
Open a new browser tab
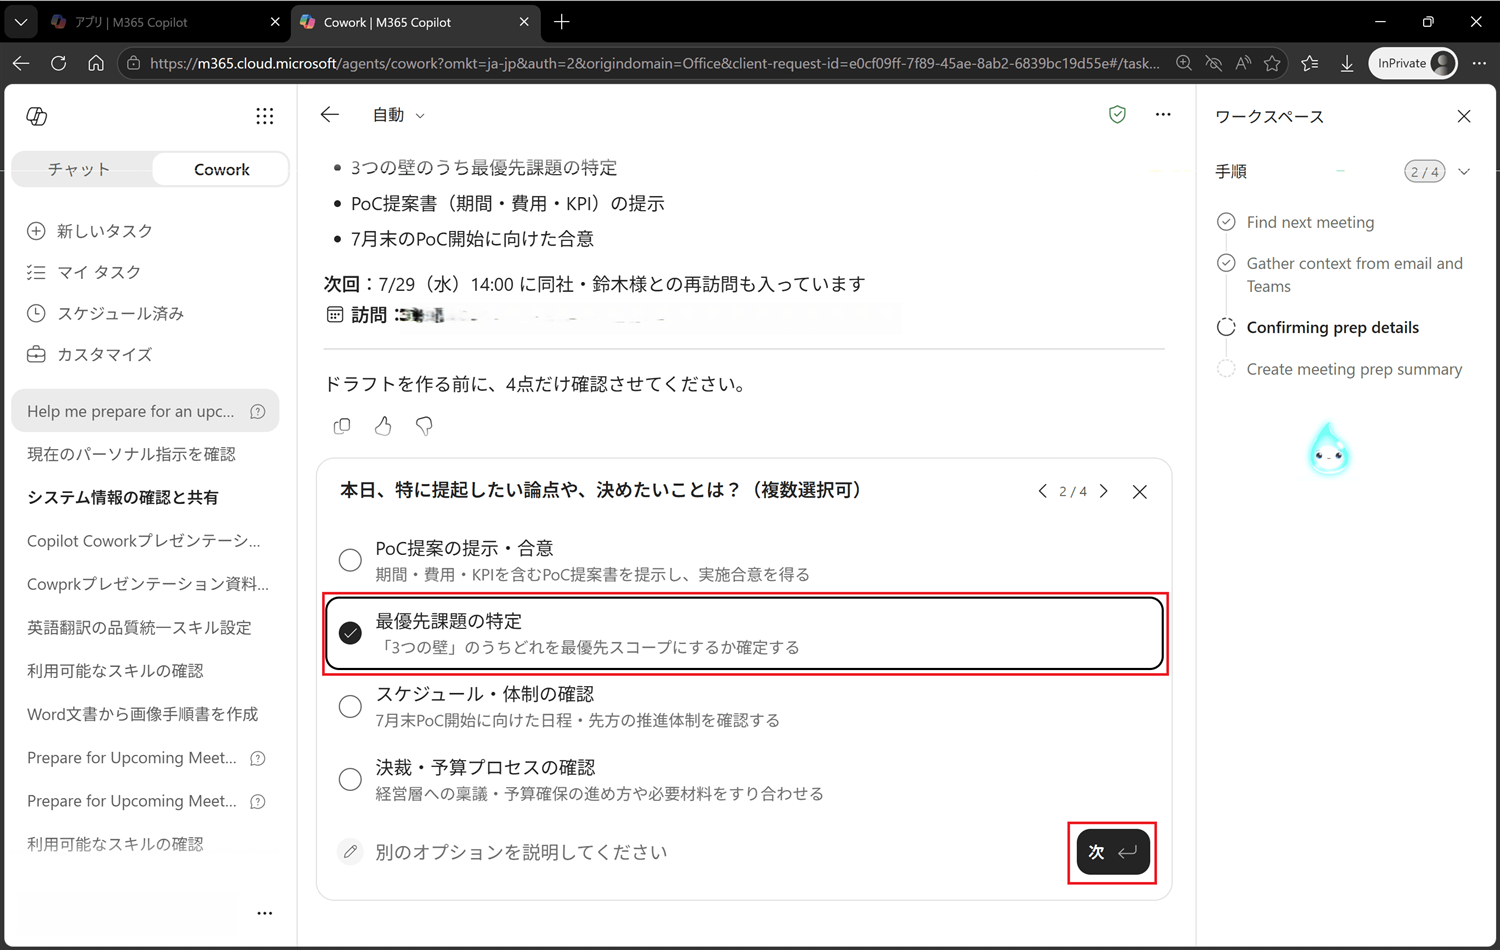point(562,22)
